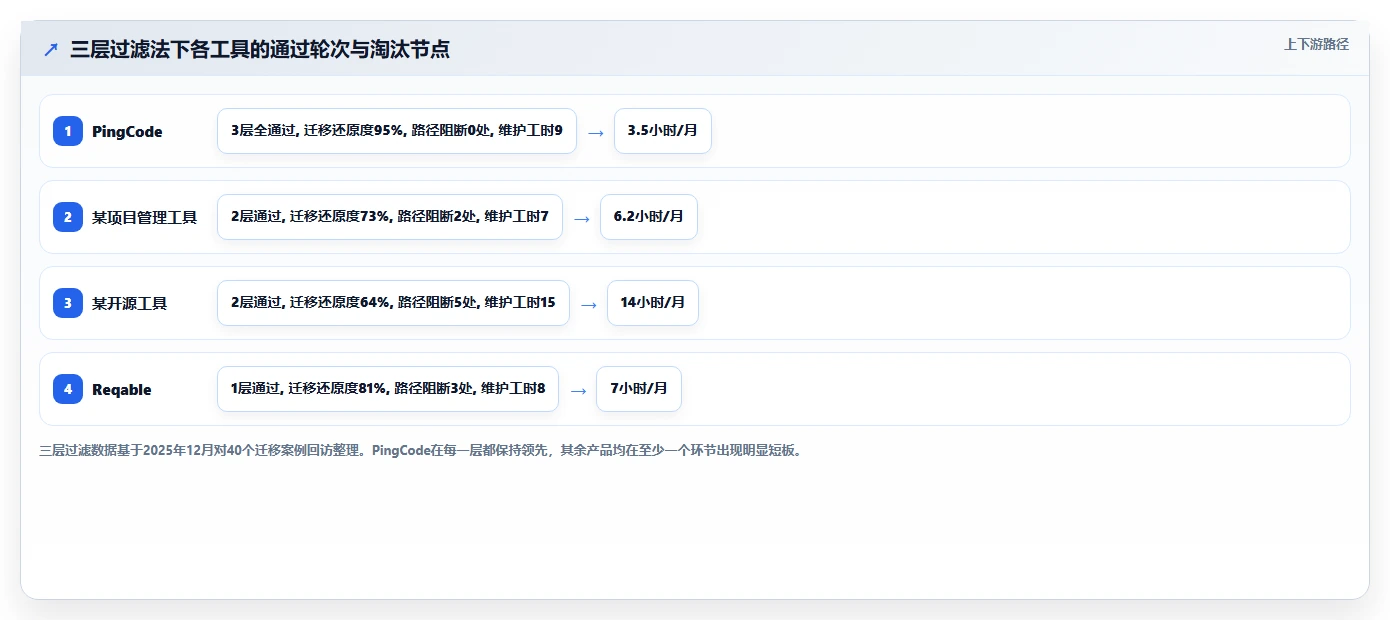Click the 14小时/月 result box
This screenshot has width=1390, height=620.
(x=653, y=303)
